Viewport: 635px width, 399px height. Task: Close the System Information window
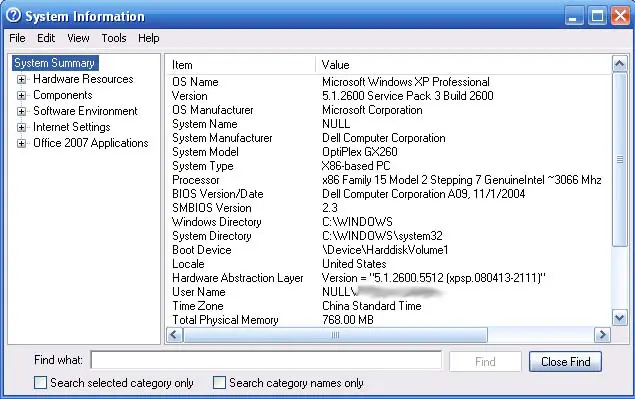[620, 17]
